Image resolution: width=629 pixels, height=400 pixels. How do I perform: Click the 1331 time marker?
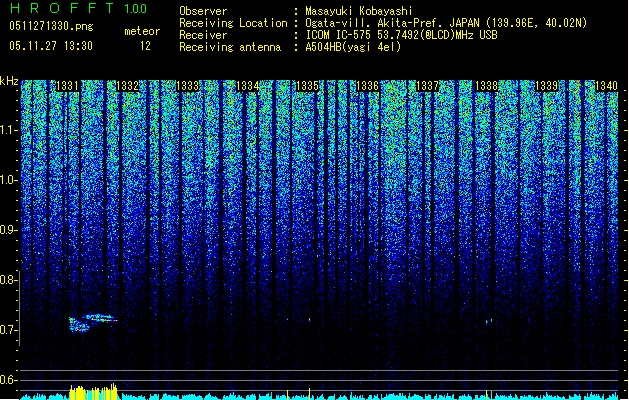point(67,86)
